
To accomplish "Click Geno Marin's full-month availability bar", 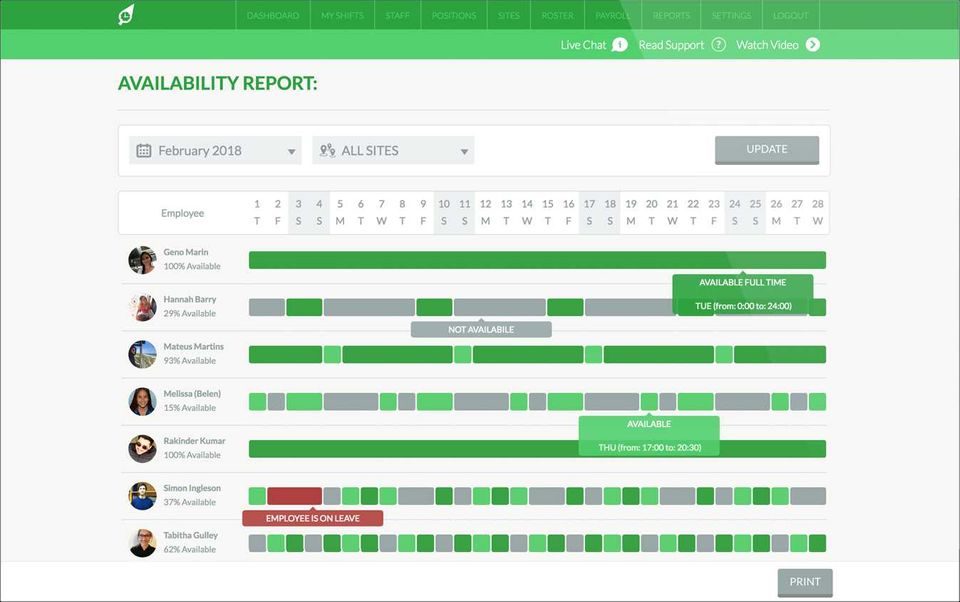I will 537,260.
